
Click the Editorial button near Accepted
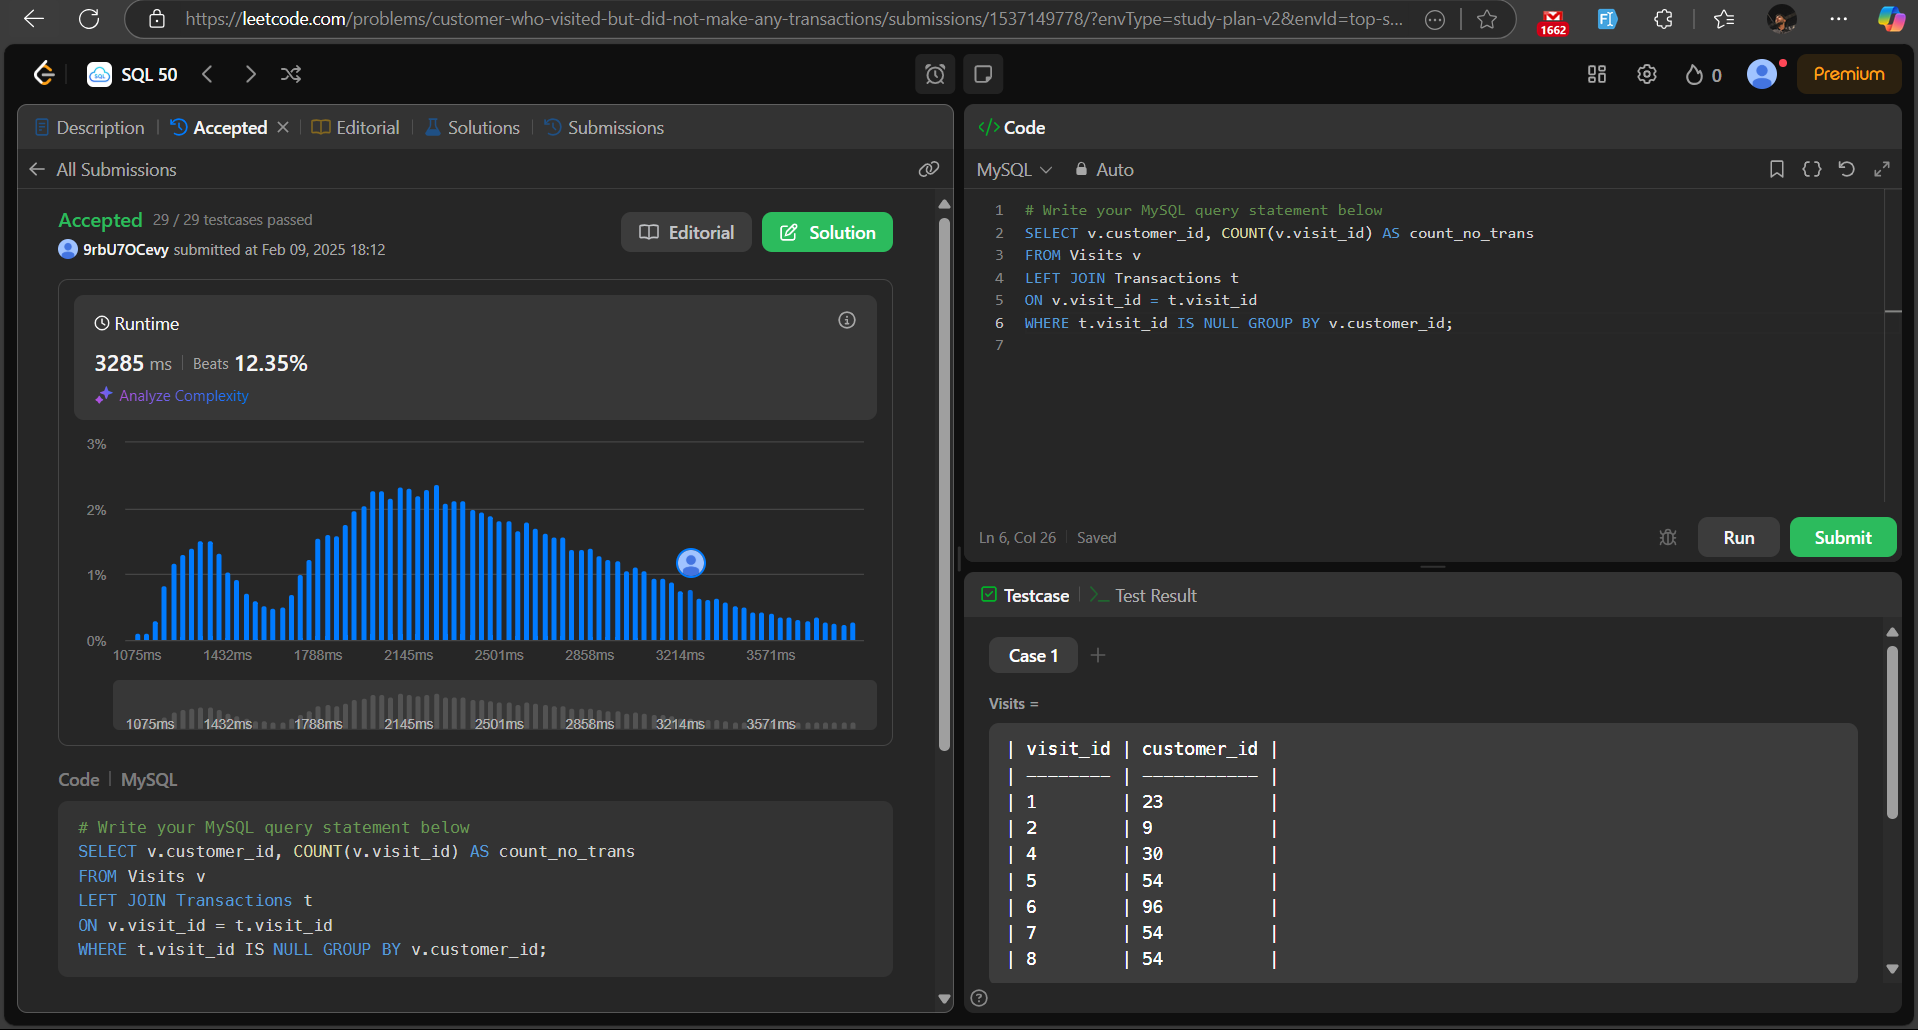[686, 232]
